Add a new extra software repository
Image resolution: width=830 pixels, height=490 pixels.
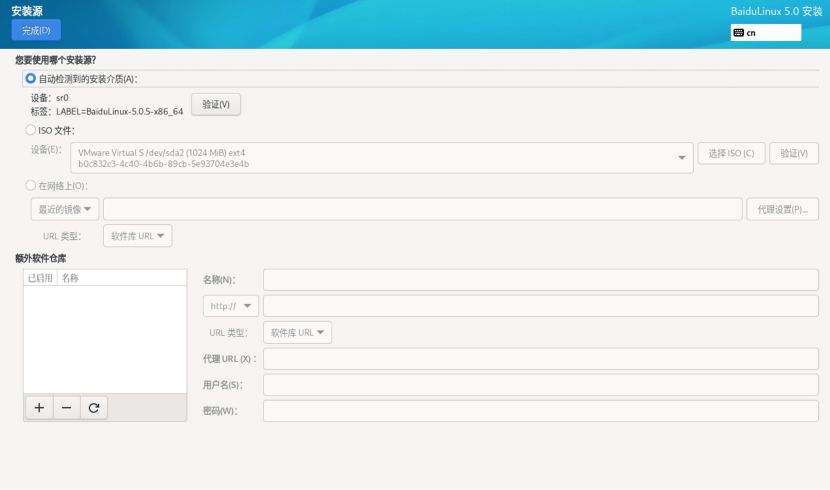[39, 407]
